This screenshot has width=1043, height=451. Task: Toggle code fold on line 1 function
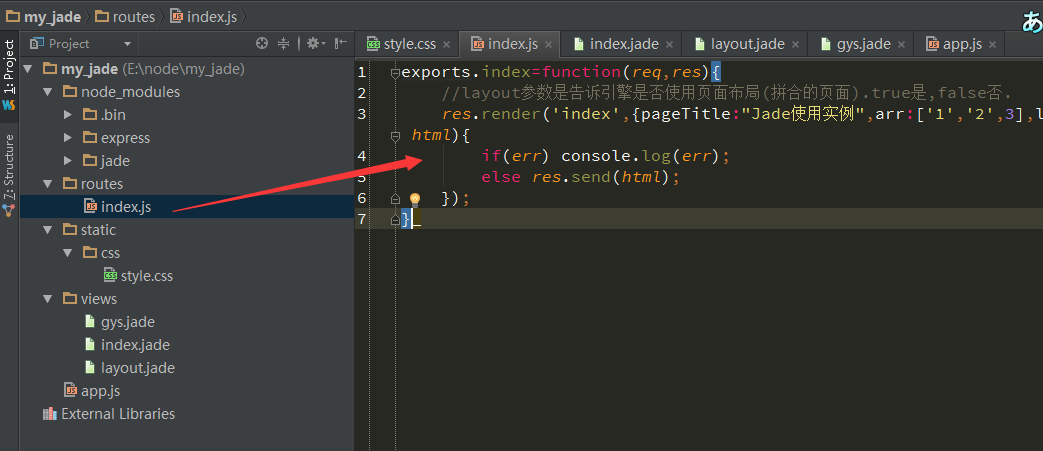pyautogui.click(x=396, y=73)
